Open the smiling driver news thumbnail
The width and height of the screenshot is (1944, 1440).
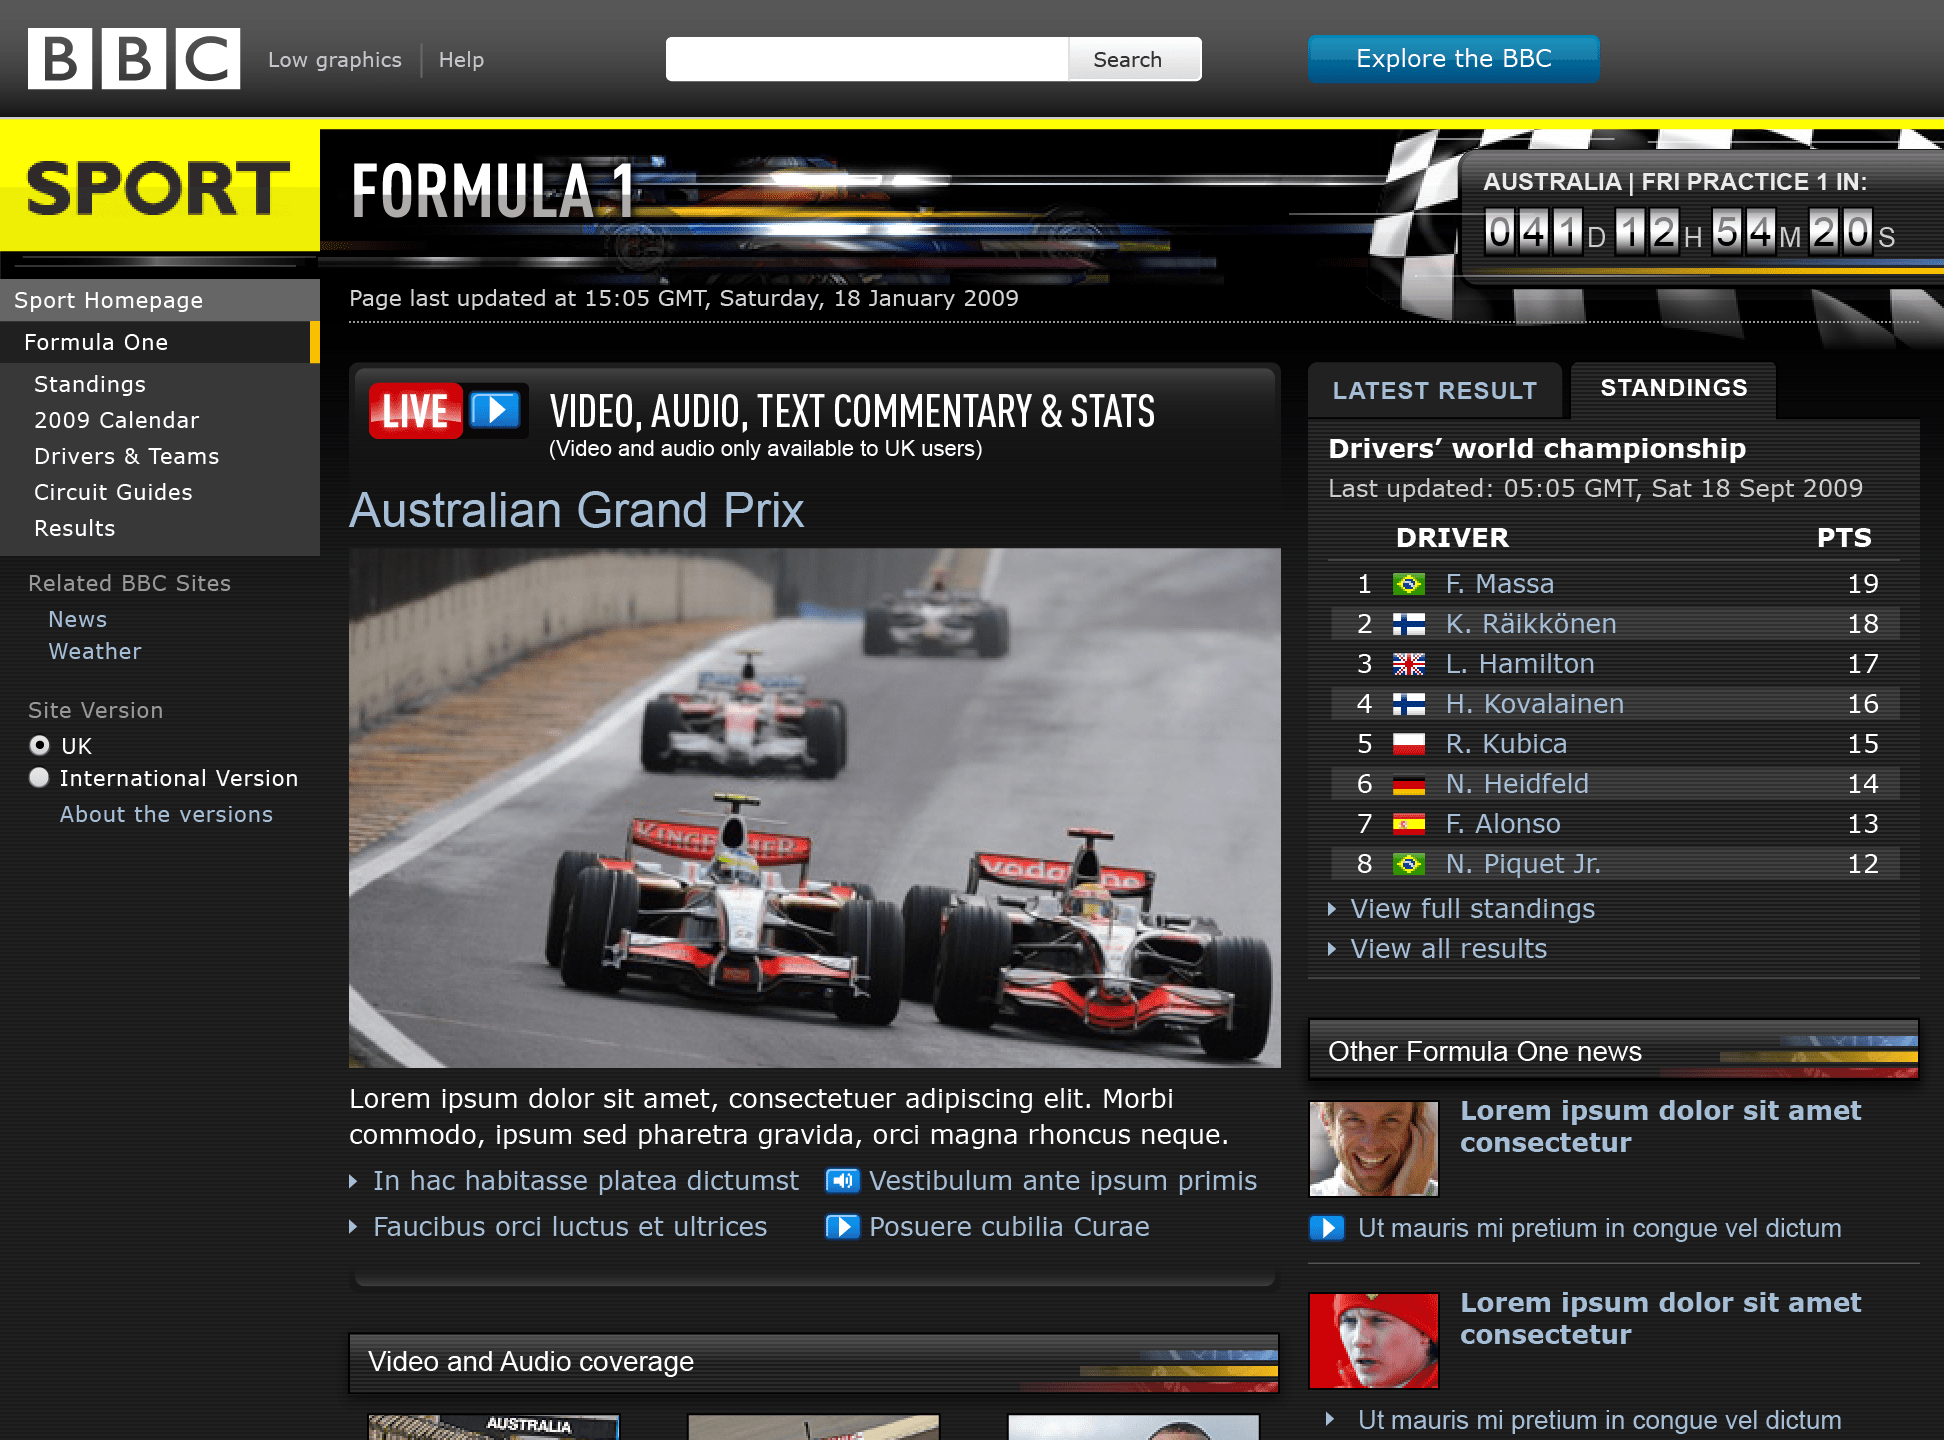tap(1373, 1149)
